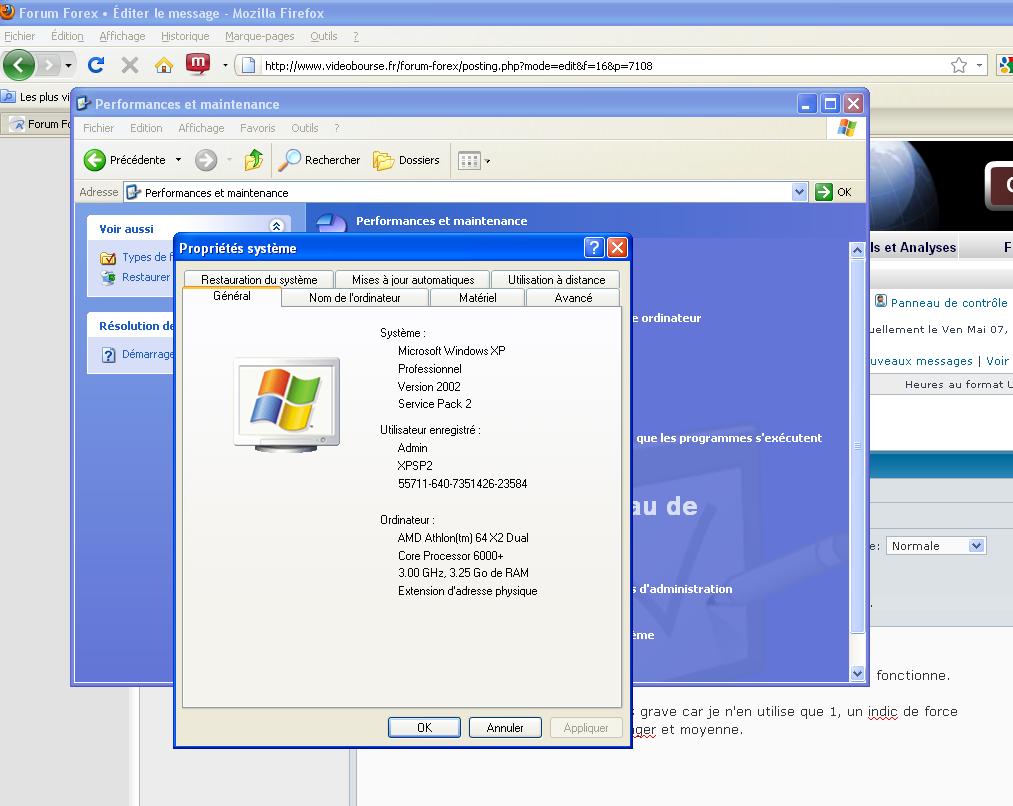Click the Firefox reload page icon

point(96,65)
